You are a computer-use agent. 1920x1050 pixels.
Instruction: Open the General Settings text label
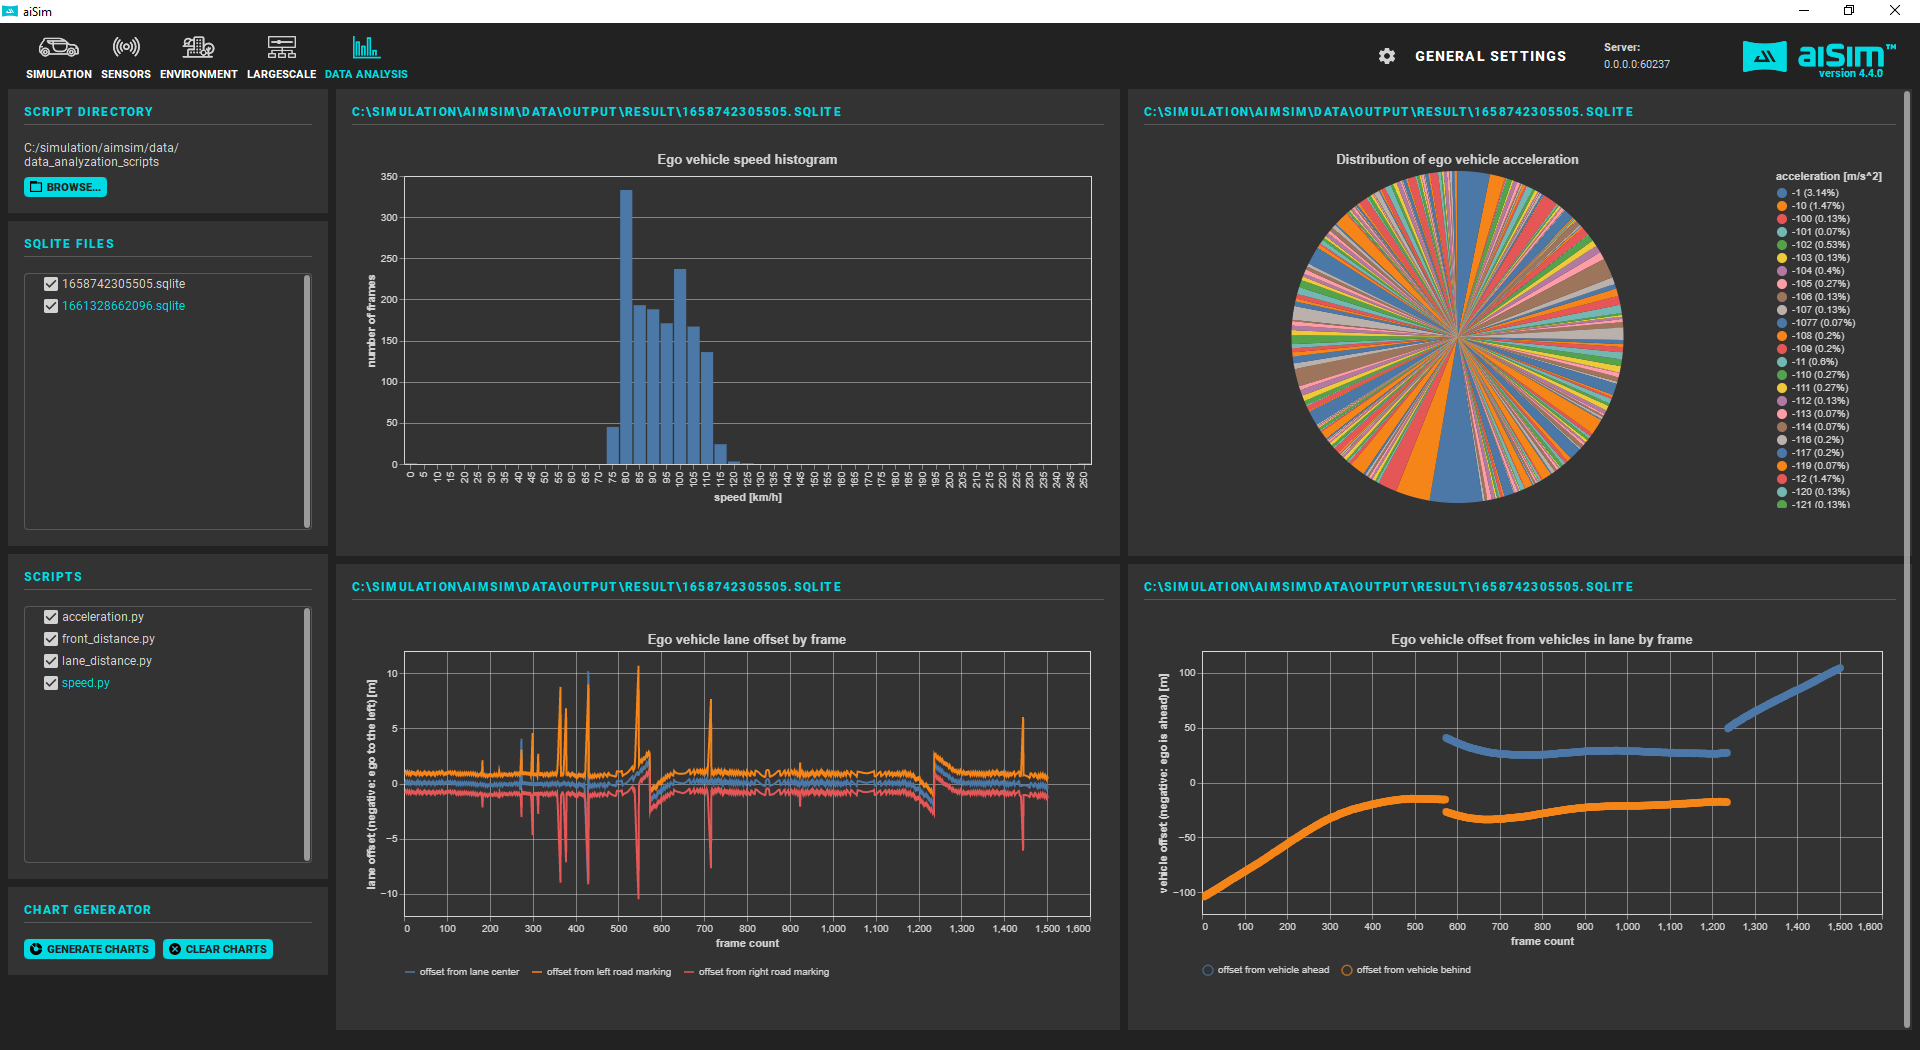coord(1490,56)
